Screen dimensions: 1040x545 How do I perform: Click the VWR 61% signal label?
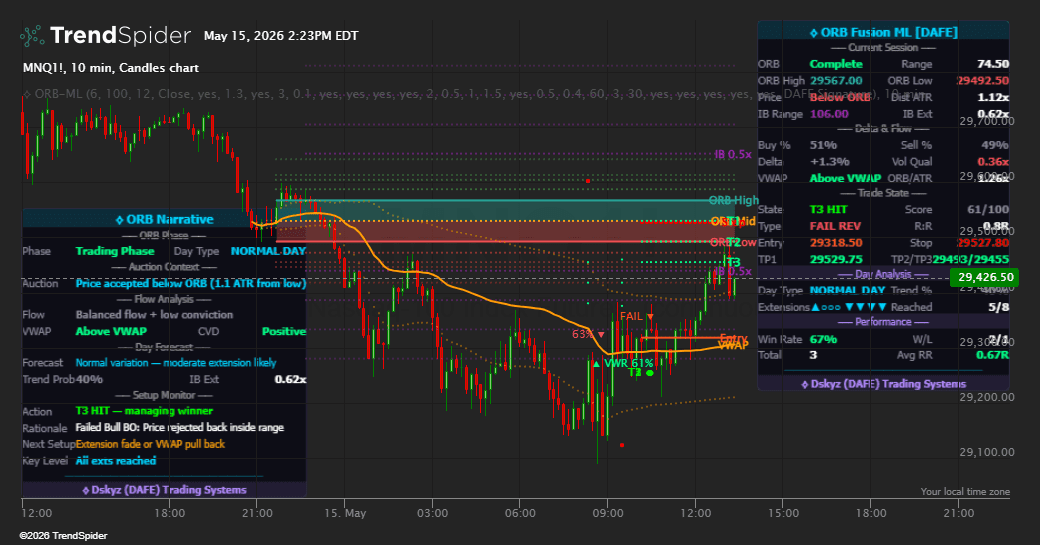click(629, 363)
